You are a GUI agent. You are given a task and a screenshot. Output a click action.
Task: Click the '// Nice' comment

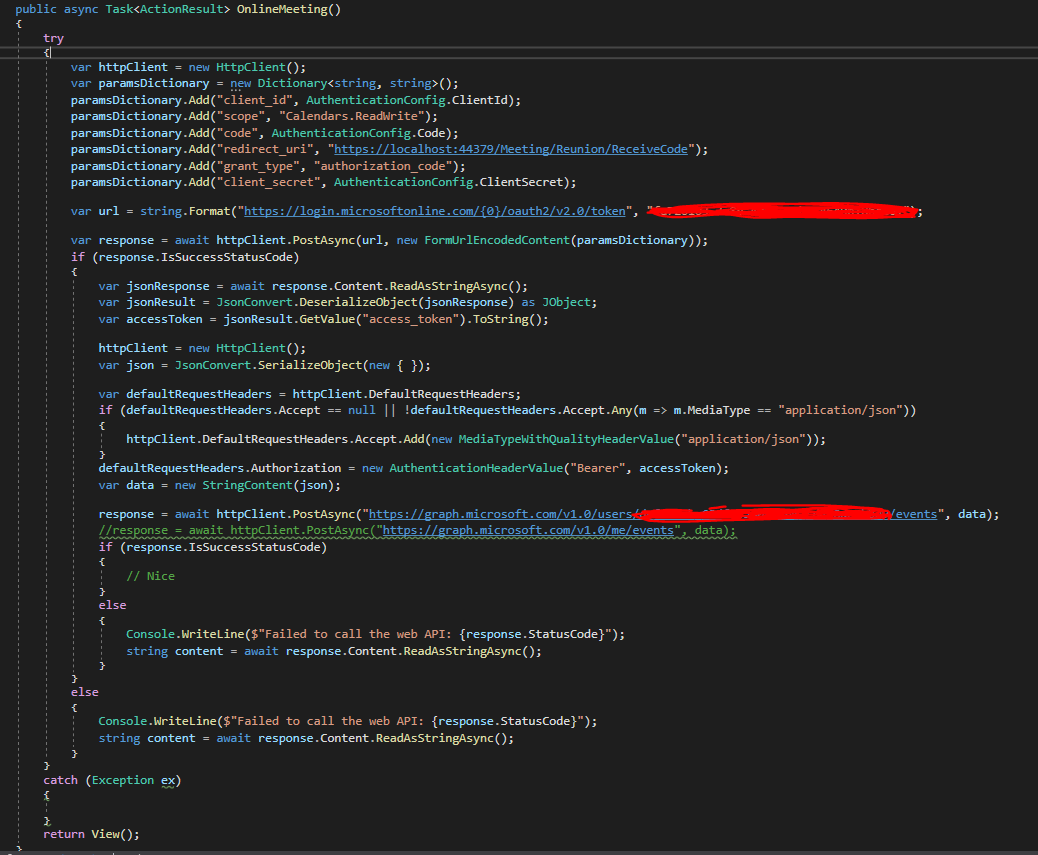pyautogui.click(x=150, y=576)
